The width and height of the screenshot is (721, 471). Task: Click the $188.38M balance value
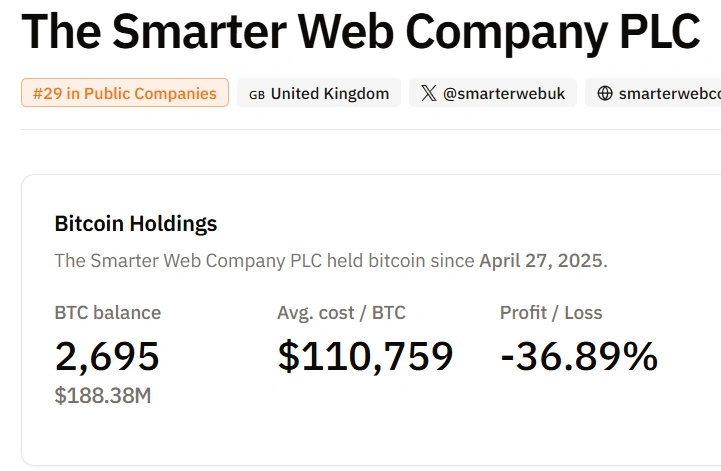(x=103, y=395)
